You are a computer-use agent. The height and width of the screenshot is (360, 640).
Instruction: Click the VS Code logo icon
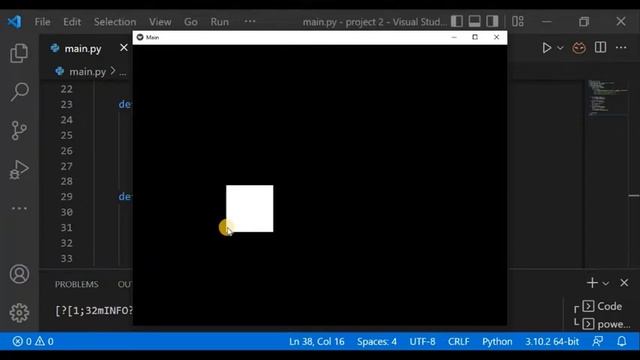click(14, 21)
